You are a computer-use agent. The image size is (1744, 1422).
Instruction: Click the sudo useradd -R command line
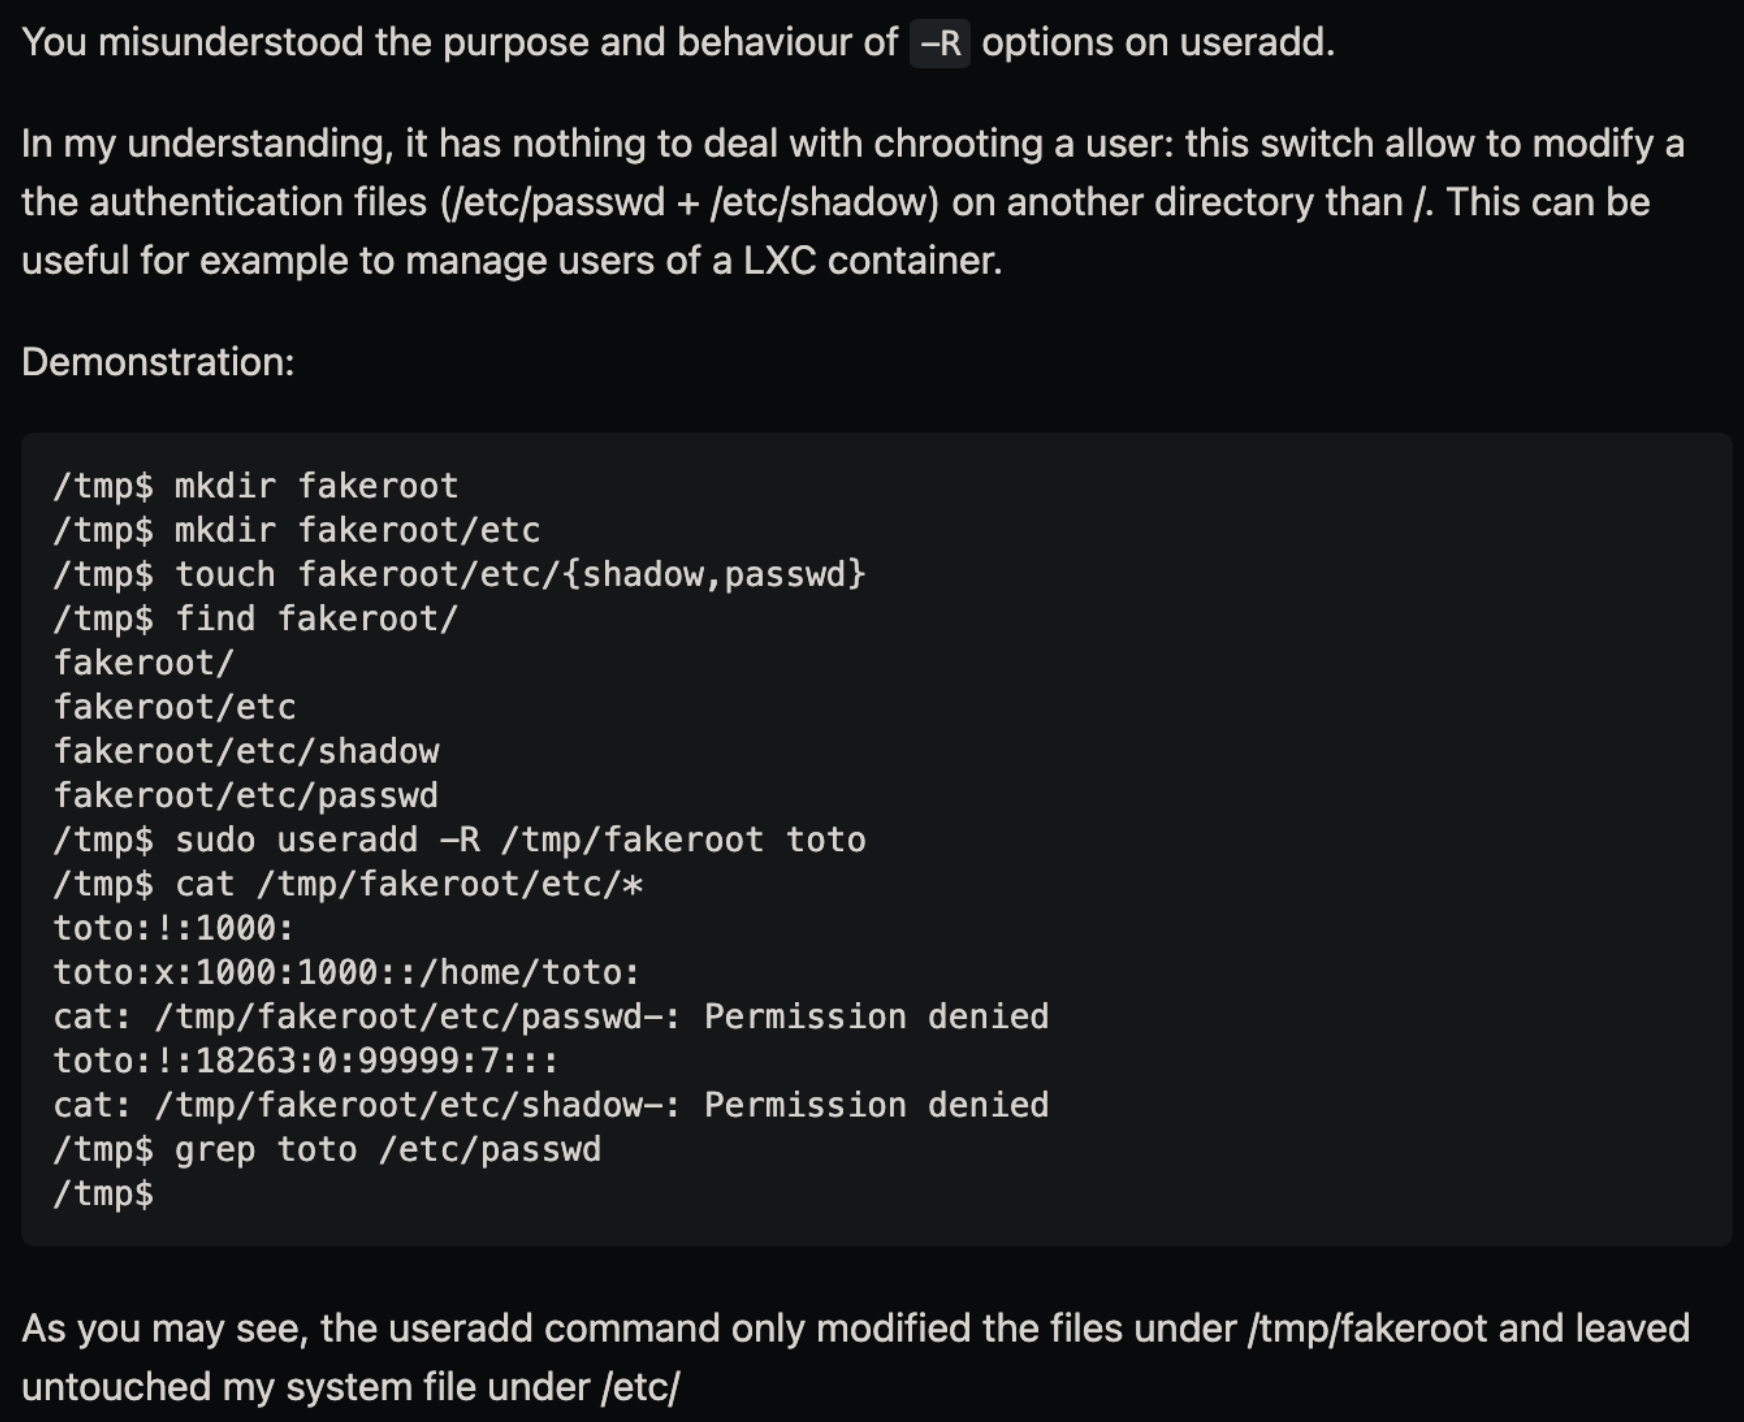point(460,840)
